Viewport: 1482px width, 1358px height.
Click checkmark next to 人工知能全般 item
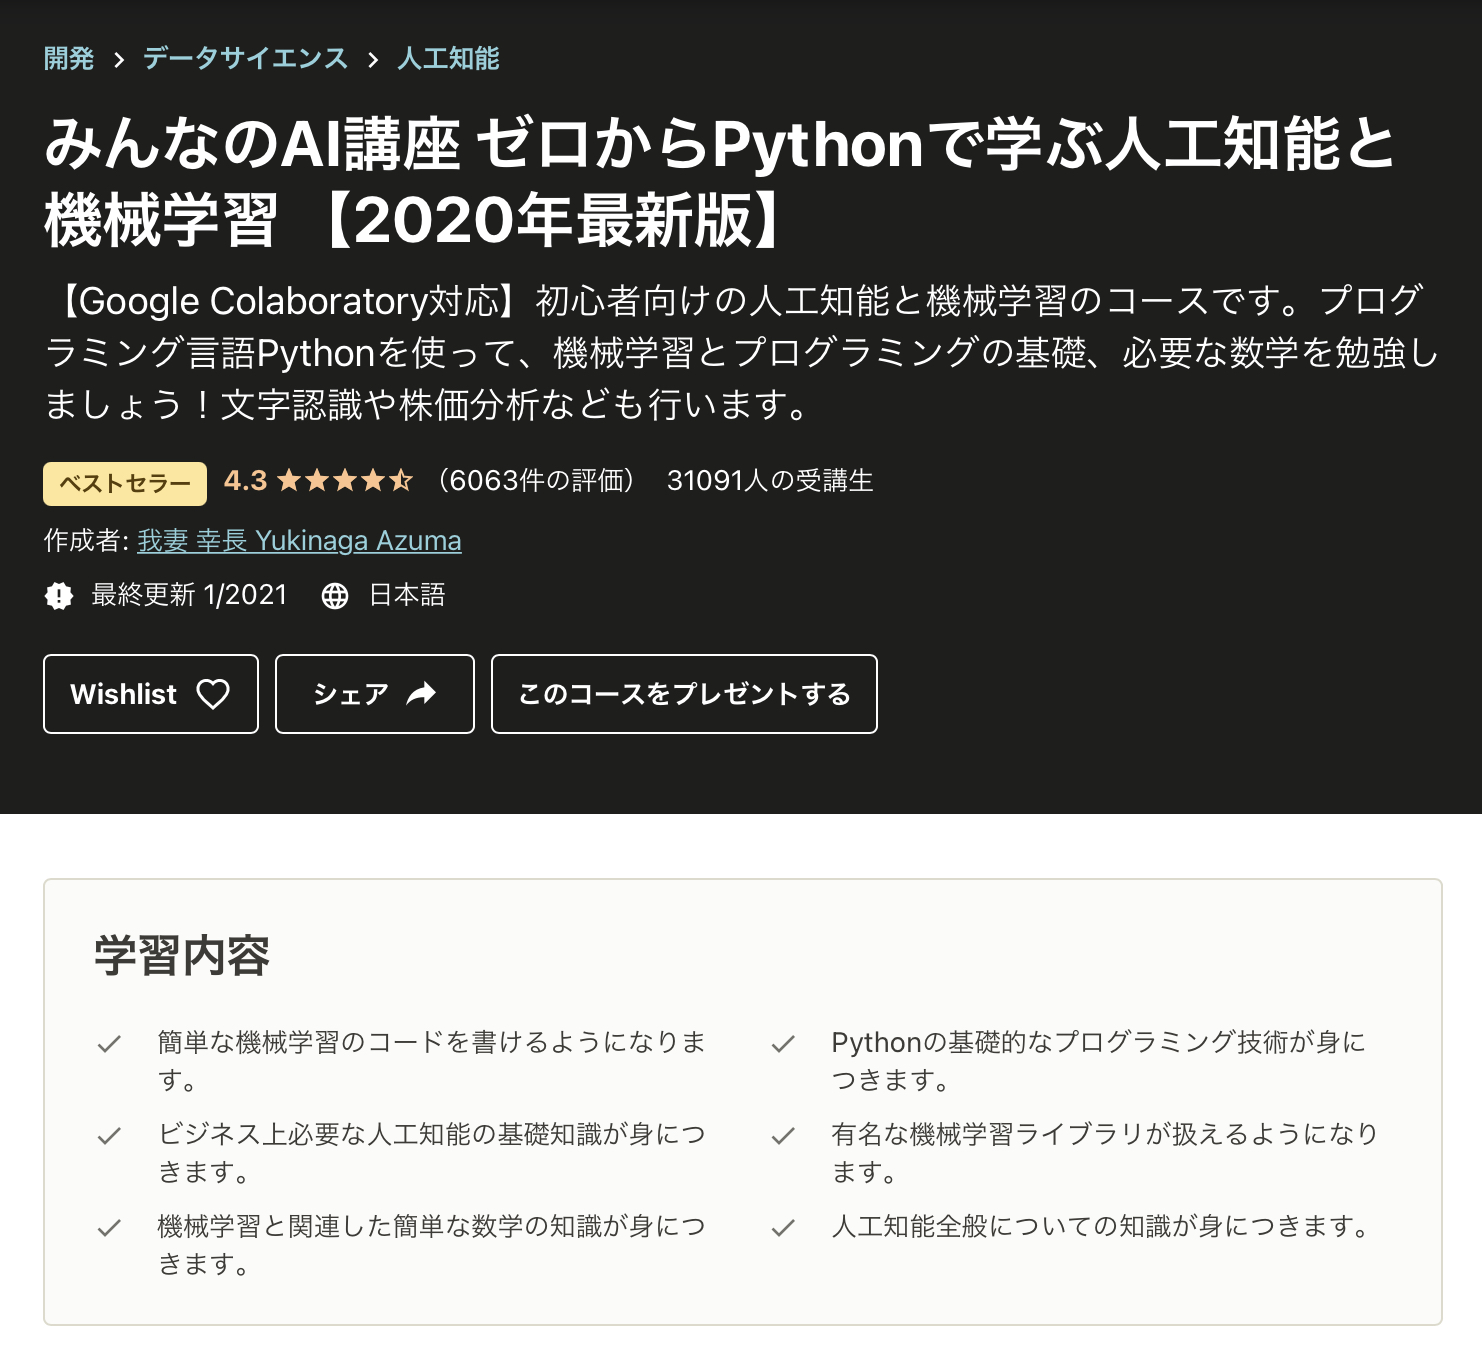click(783, 1227)
